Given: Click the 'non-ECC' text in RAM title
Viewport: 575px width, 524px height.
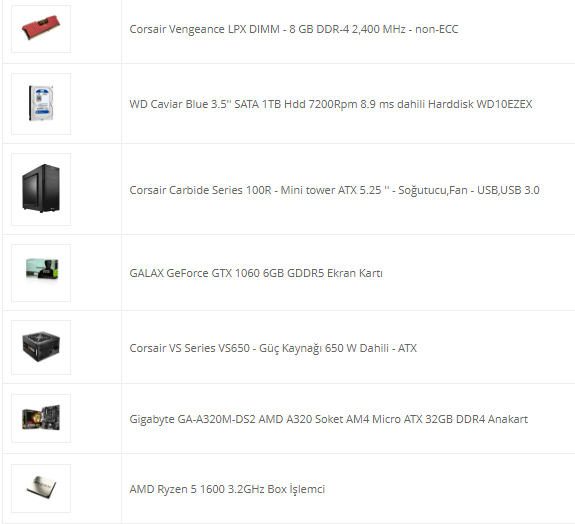Looking at the screenshot, I should point(437,29).
